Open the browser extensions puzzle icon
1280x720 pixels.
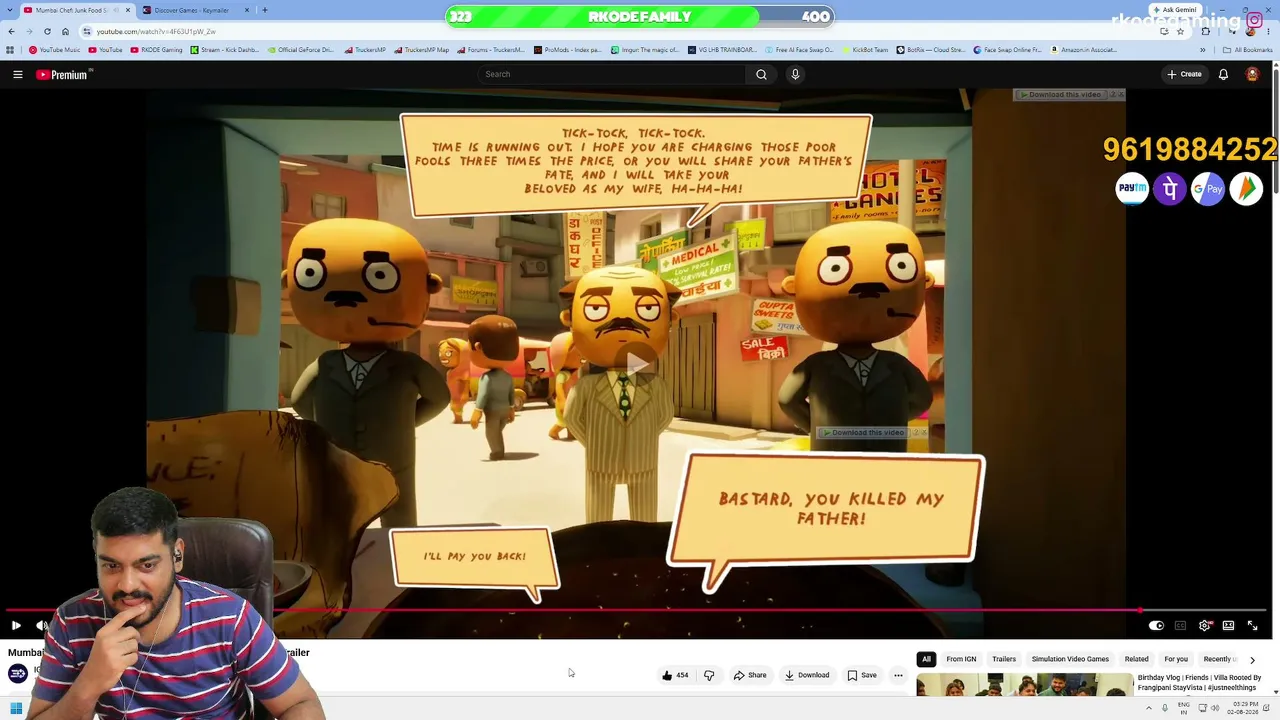[1205, 31]
